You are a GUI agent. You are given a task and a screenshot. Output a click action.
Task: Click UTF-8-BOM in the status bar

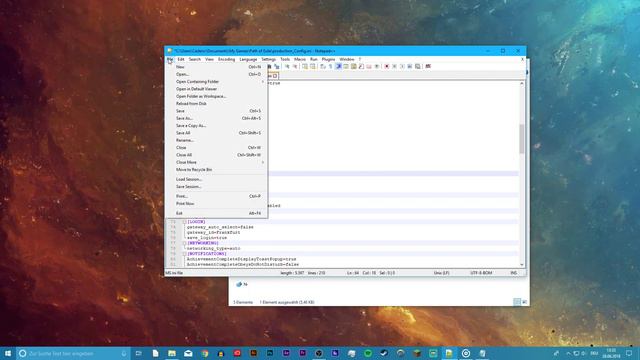click(x=481, y=273)
